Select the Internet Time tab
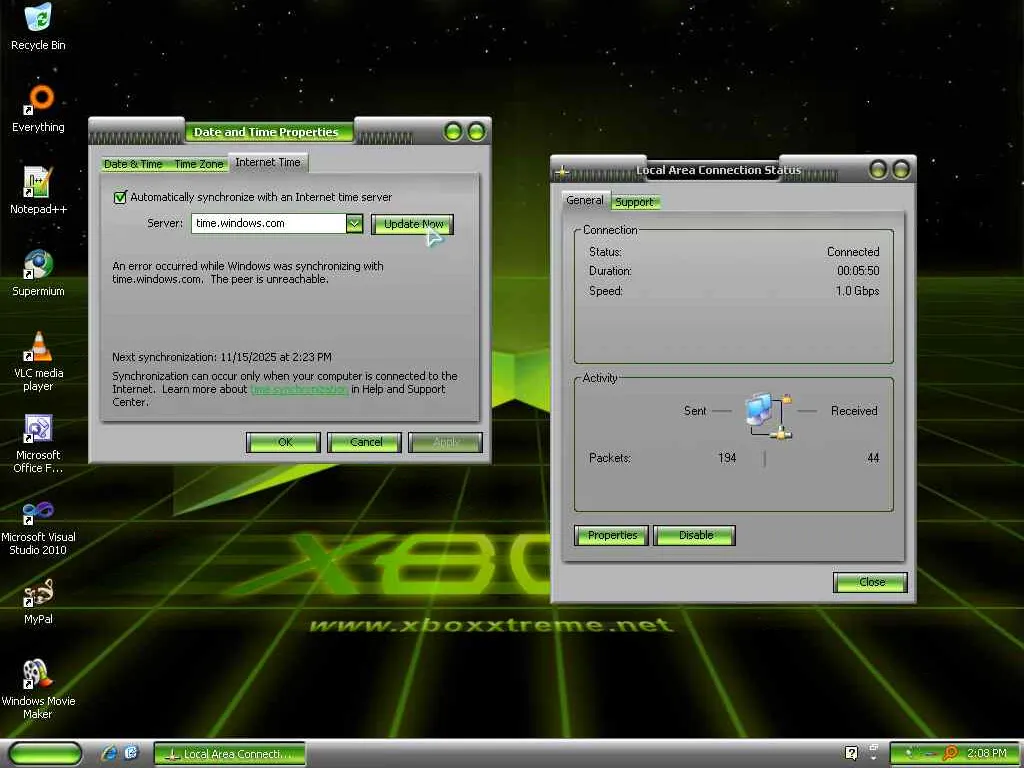Viewport: 1024px width, 768px height. [268, 162]
